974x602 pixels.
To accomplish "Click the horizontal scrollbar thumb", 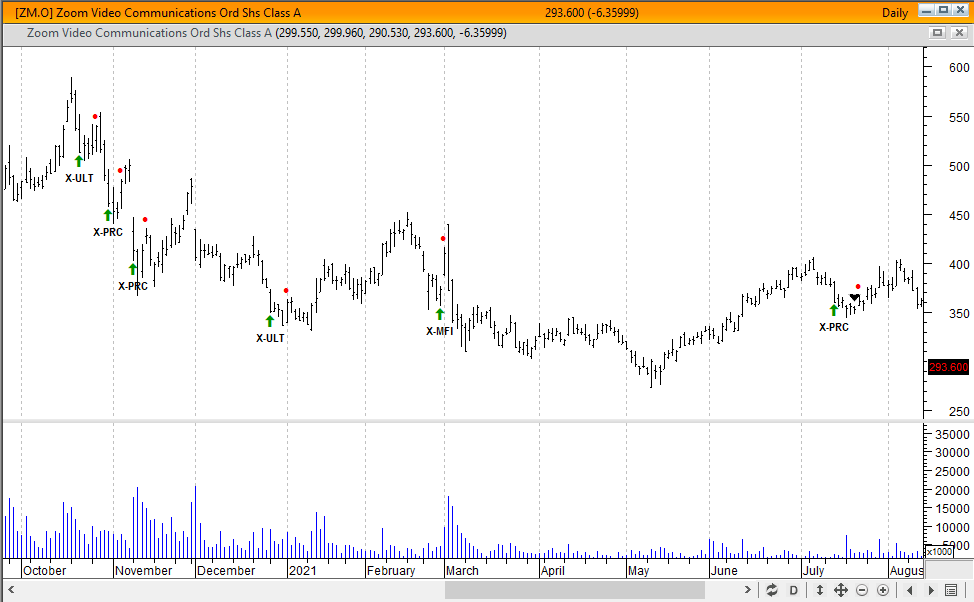I will (575, 590).
